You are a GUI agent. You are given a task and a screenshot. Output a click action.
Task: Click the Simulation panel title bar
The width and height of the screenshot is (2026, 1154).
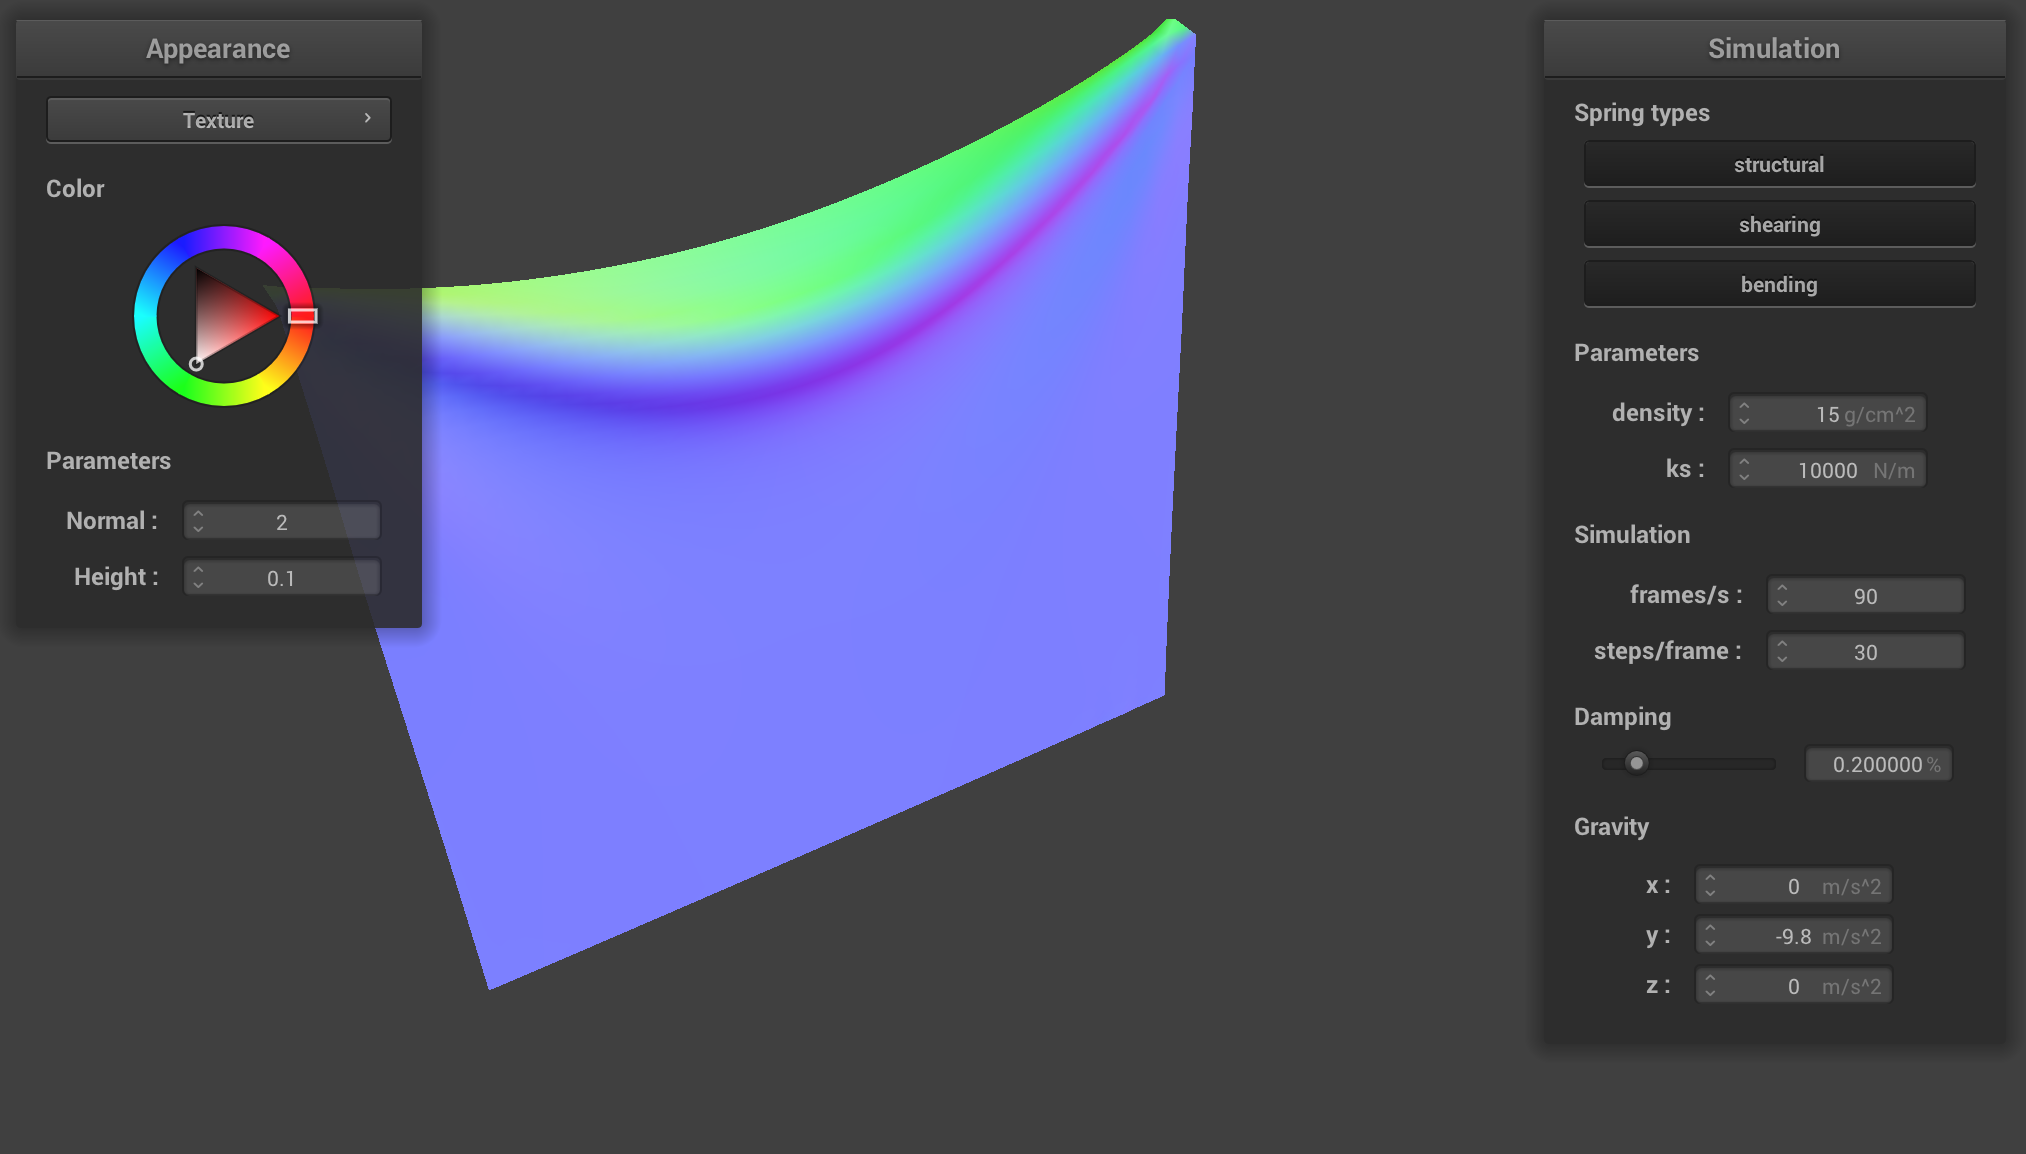click(x=1774, y=48)
